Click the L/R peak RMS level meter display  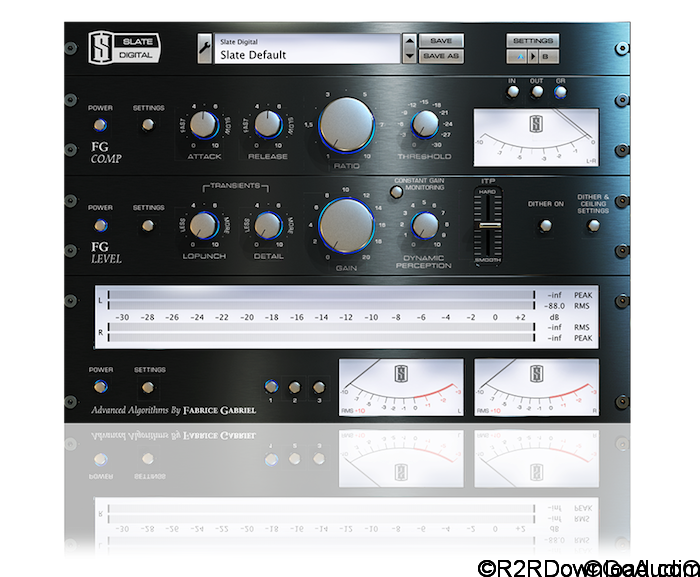[x=346, y=317]
